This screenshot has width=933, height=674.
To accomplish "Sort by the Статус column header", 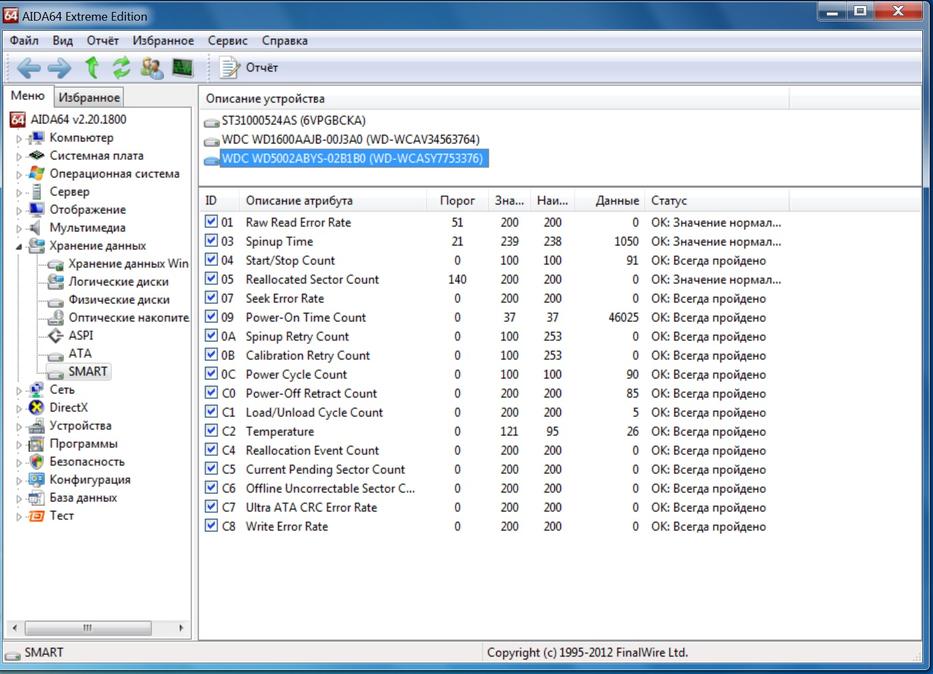I will [x=716, y=200].
